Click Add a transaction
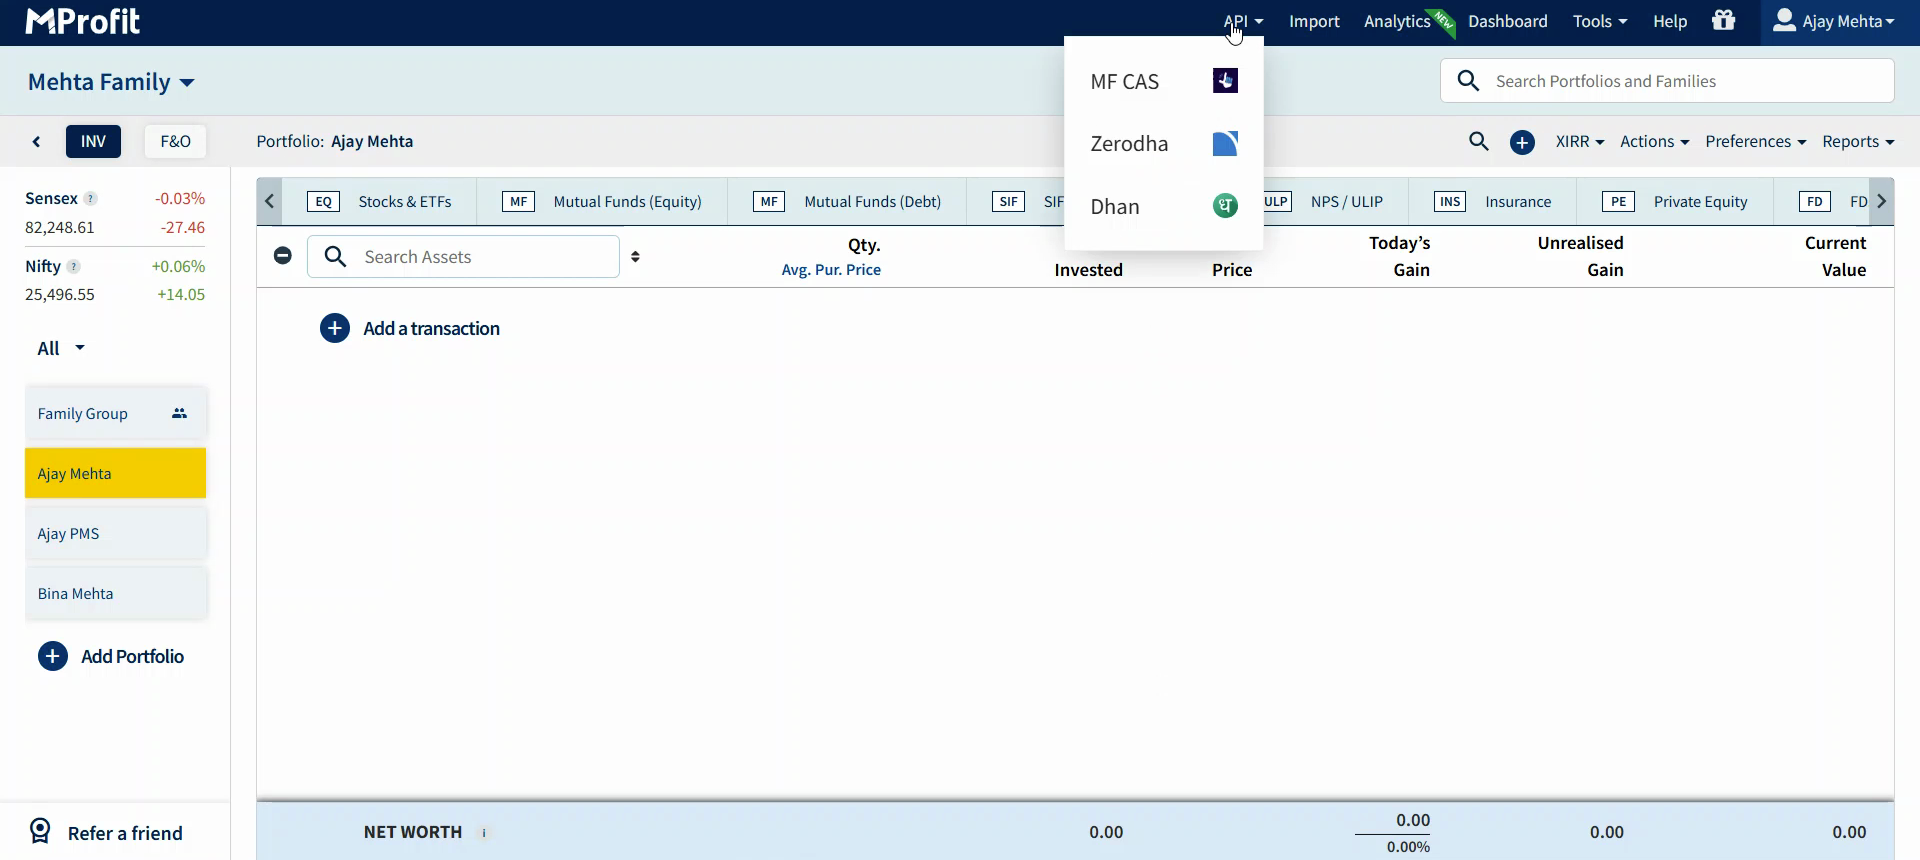This screenshot has height=860, width=1920. click(x=410, y=328)
